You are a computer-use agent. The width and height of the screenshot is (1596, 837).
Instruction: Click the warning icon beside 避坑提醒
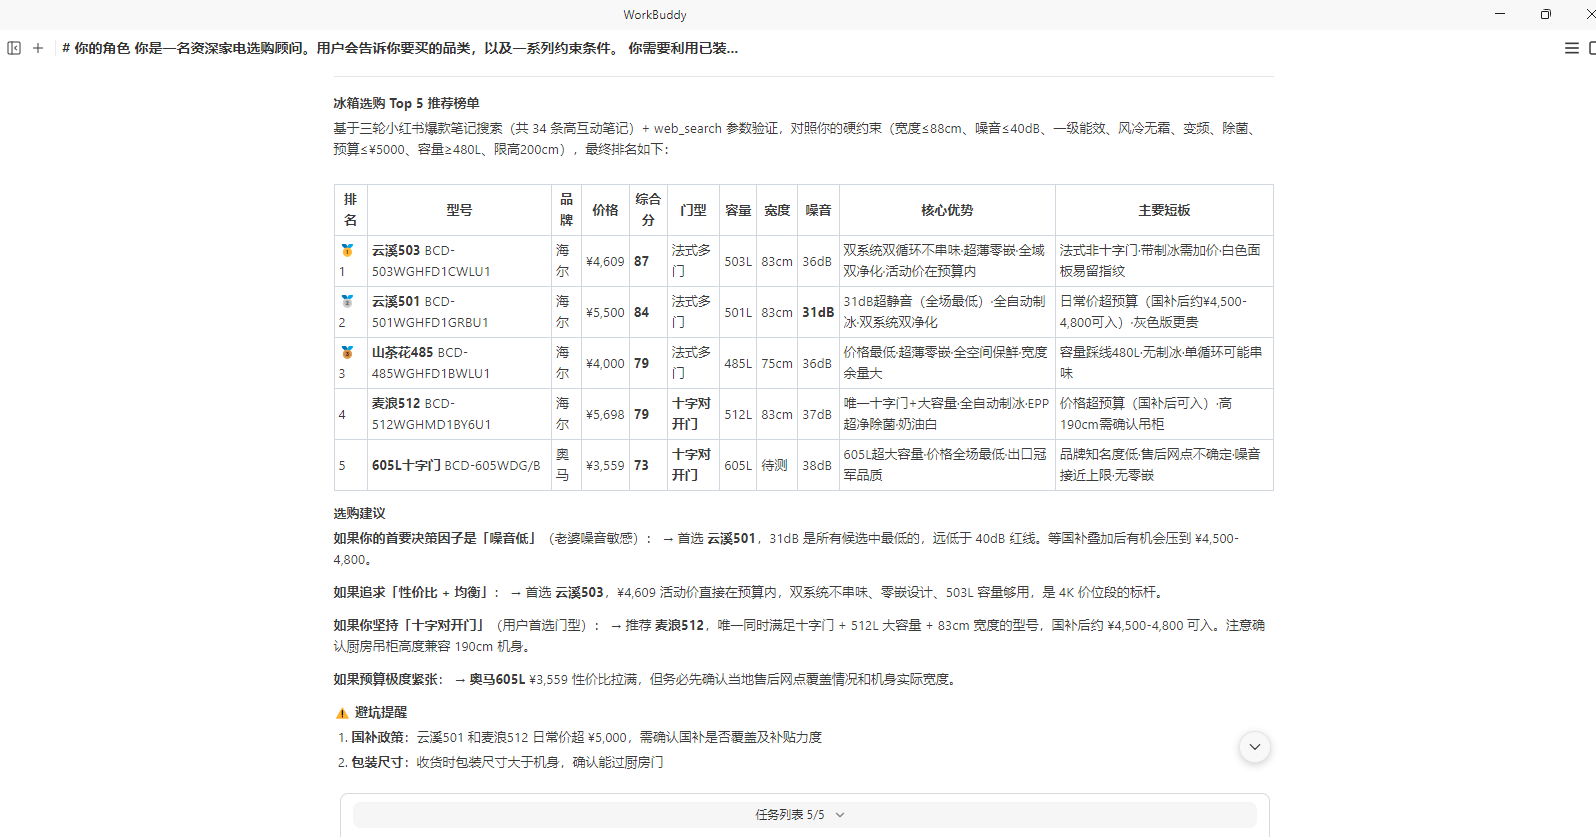(x=342, y=713)
